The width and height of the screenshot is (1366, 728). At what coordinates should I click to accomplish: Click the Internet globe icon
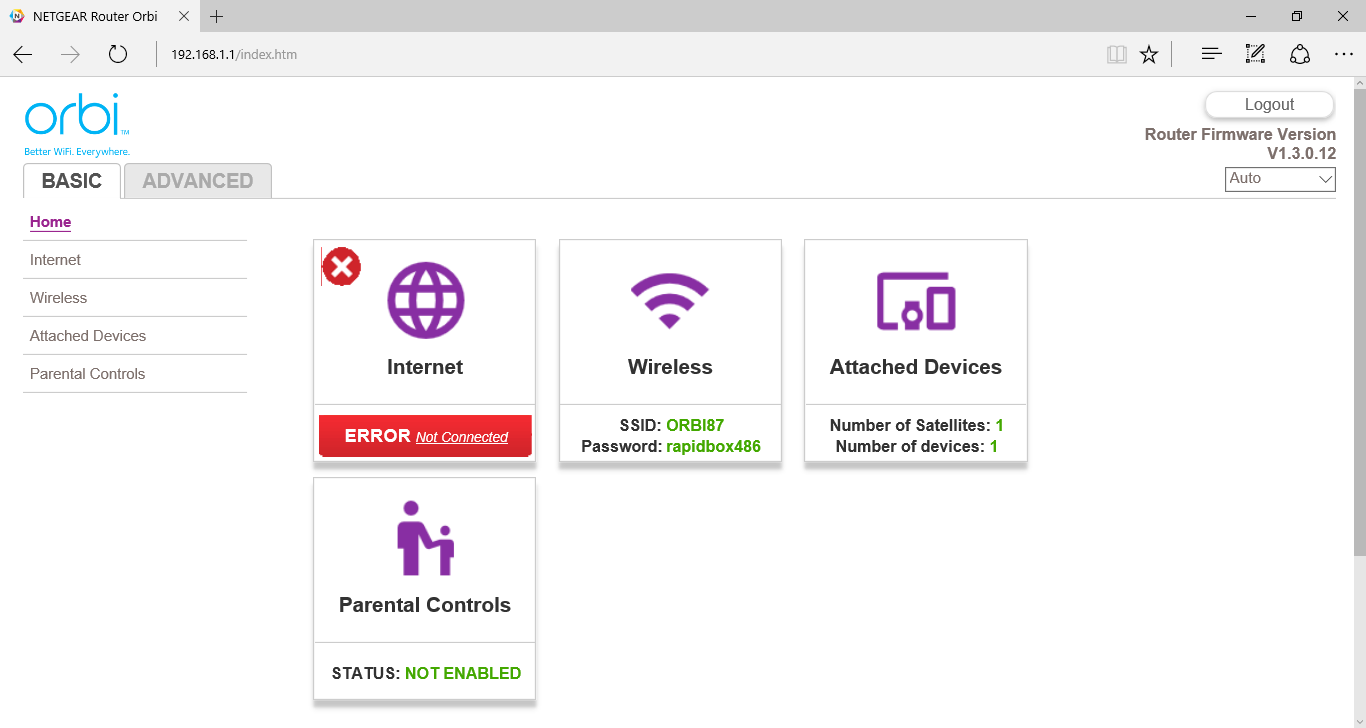click(x=425, y=299)
